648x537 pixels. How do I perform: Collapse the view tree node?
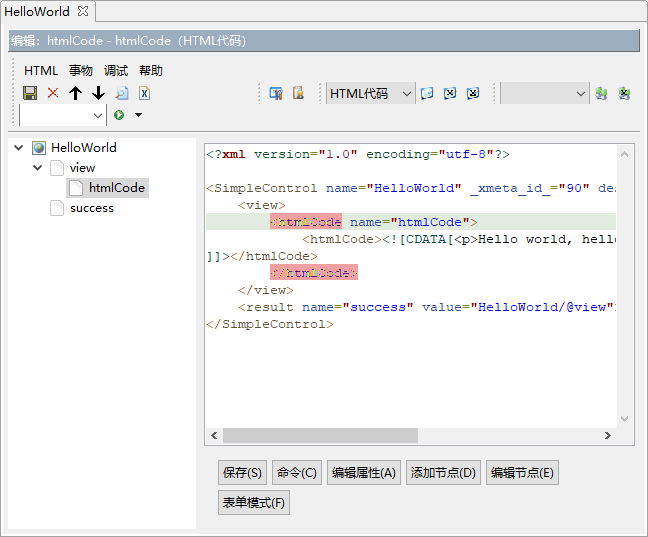click(38, 168)
